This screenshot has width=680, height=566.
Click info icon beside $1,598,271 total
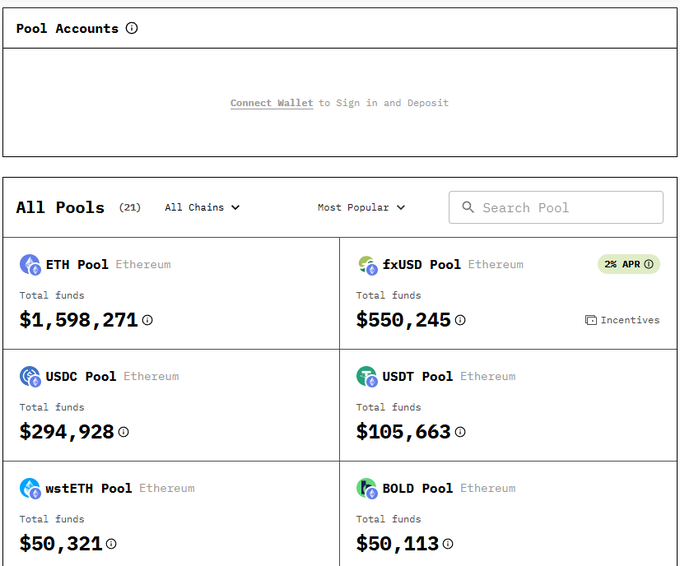click(x=147, y=320)
